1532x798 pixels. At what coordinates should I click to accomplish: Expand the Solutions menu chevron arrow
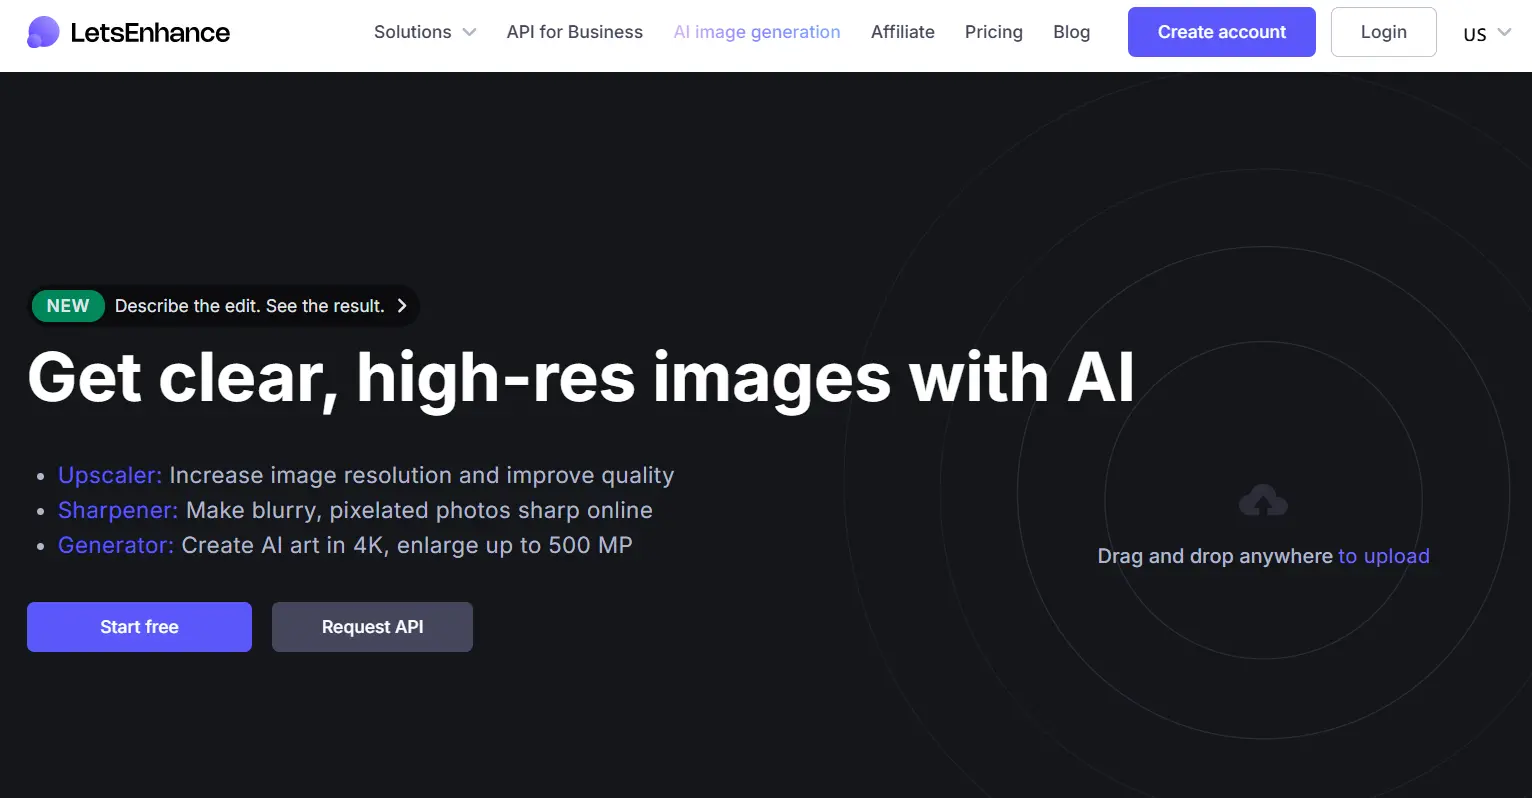[468, 31]
